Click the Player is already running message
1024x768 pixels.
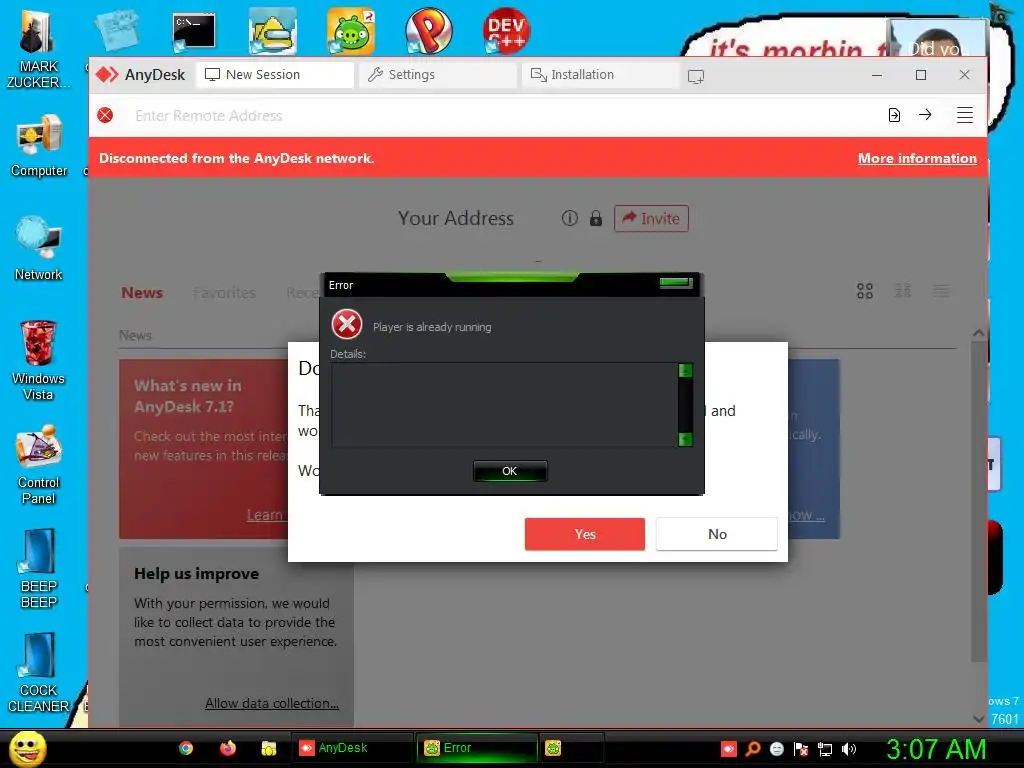pyautogui.click(x=432, y=327)
